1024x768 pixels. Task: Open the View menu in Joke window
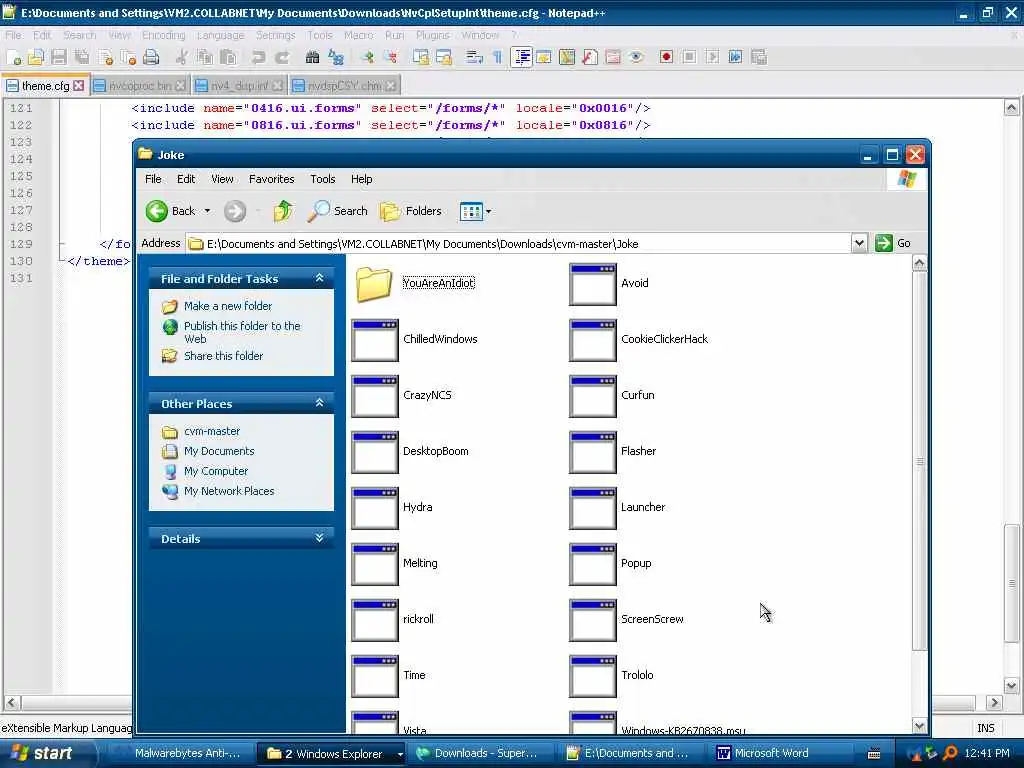(x=222, y=179)
